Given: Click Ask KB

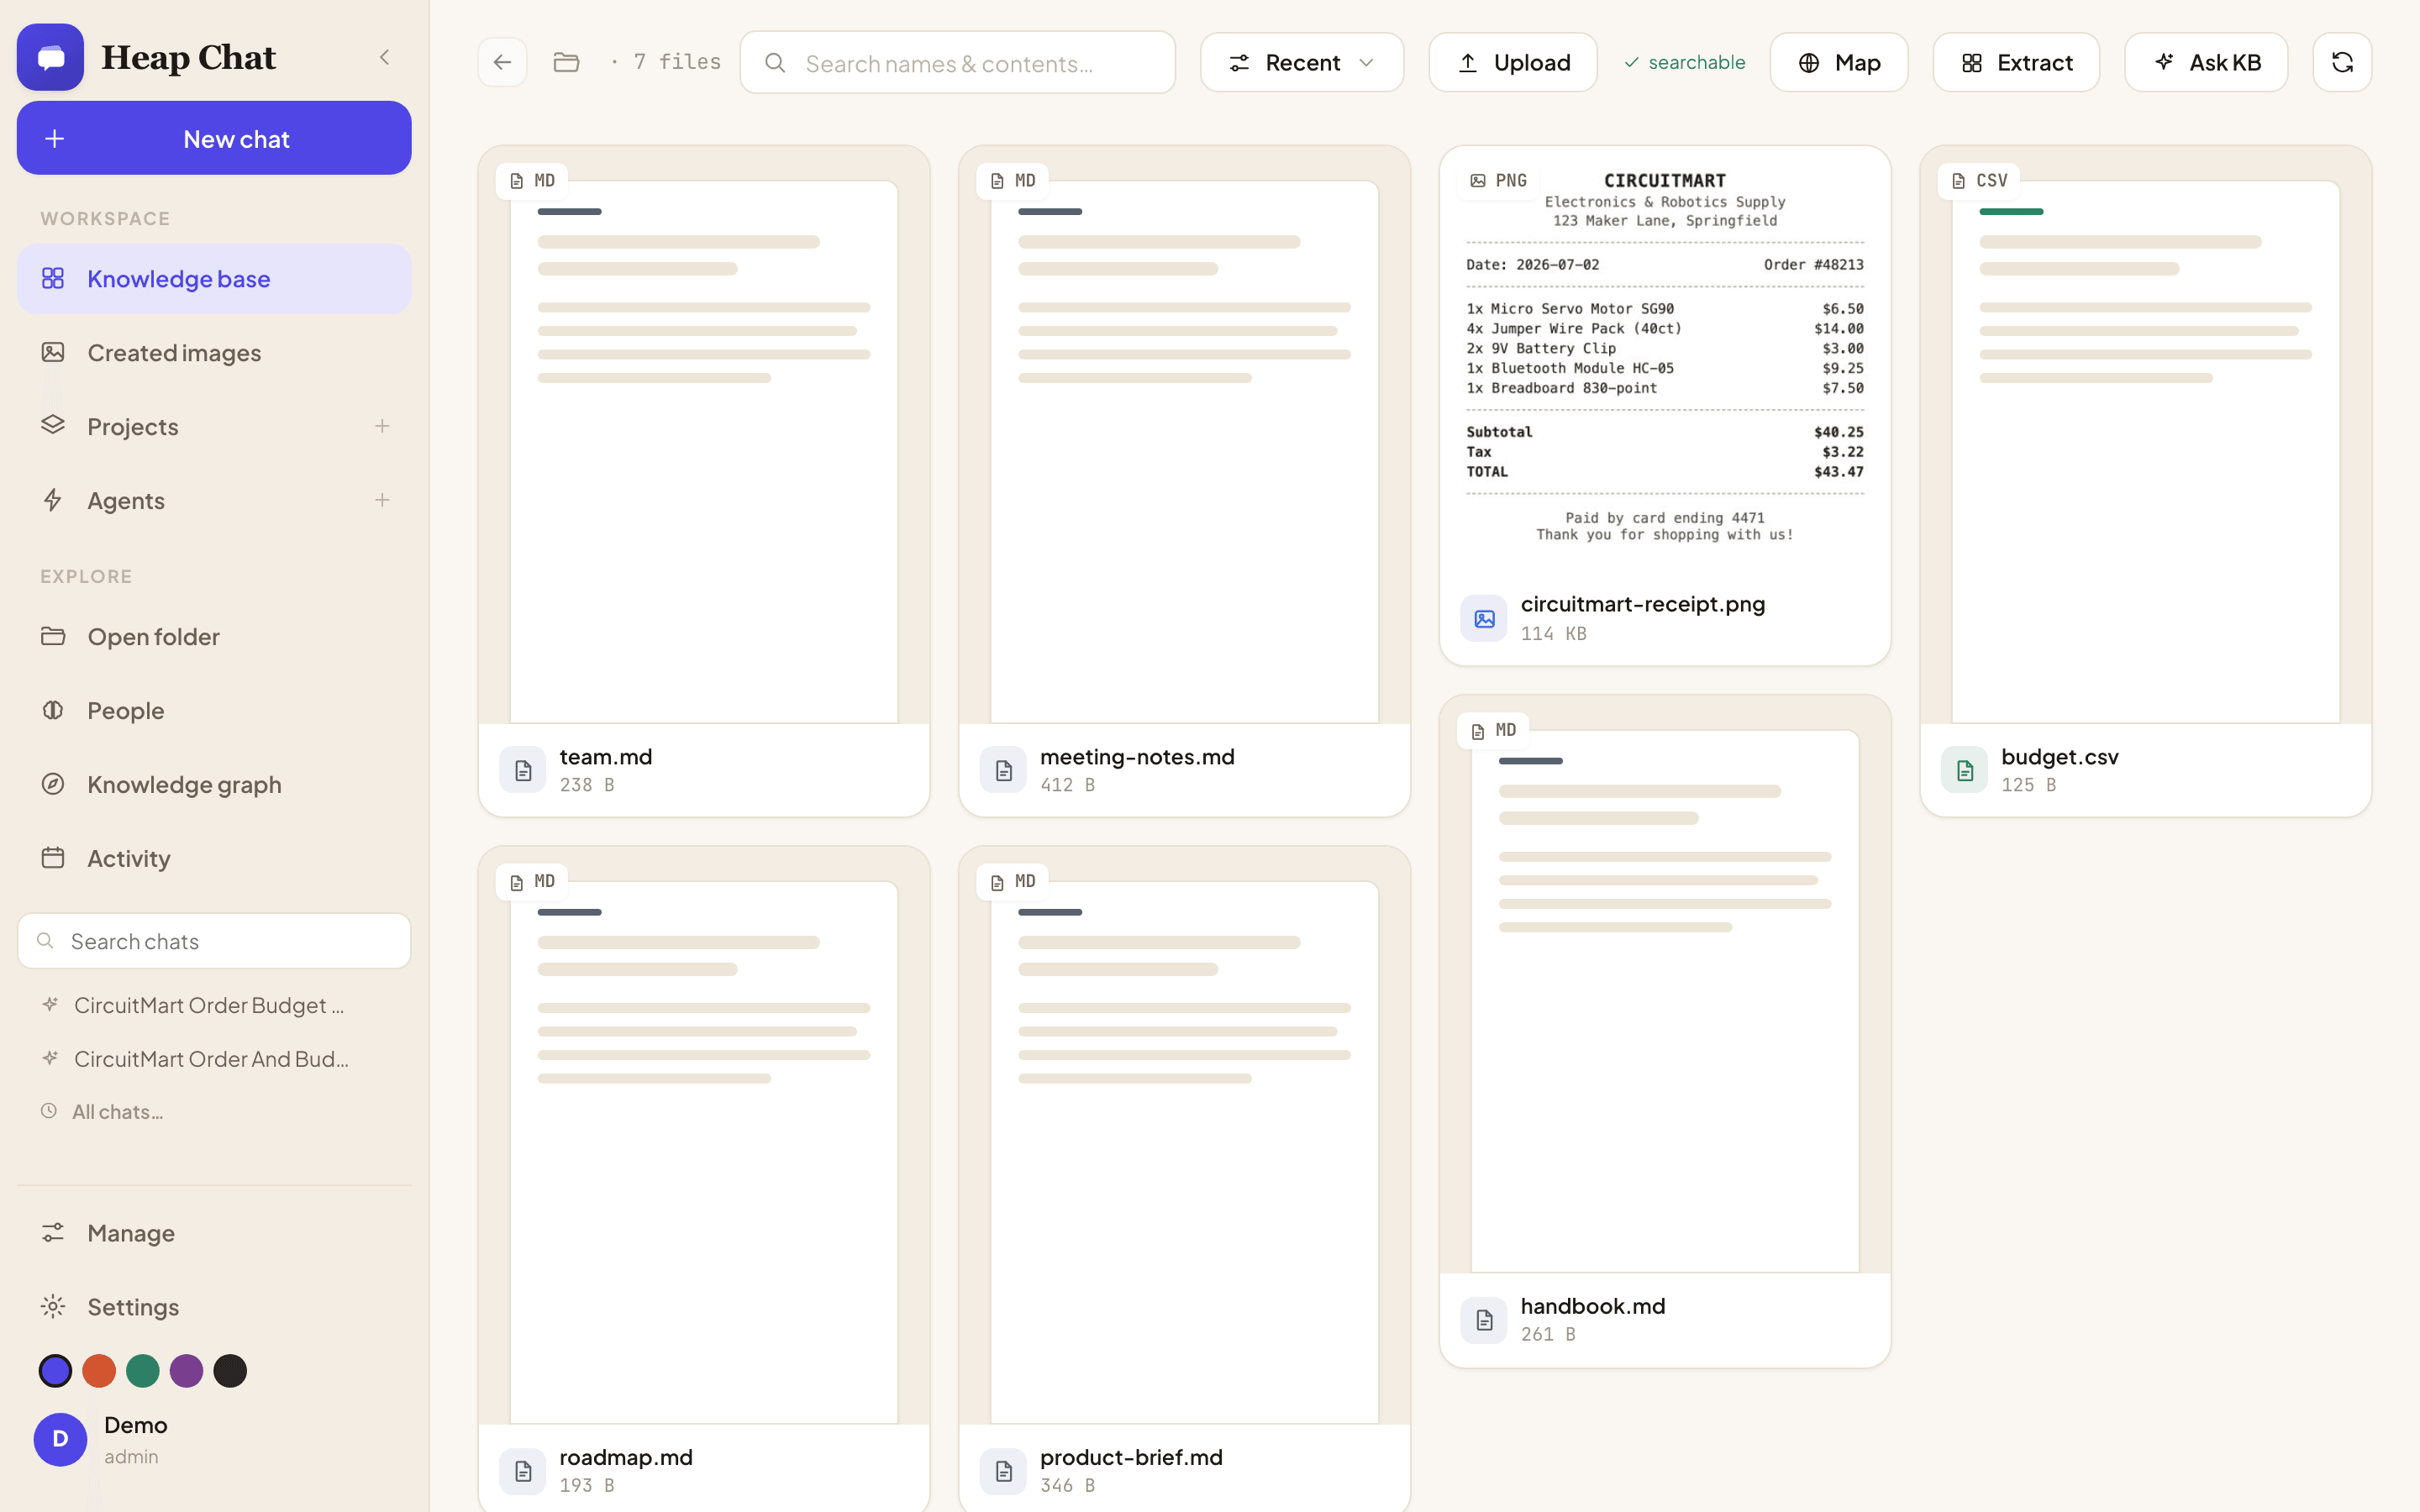Looking at the screenshot, I should pyautogui.click(x=2205, y=62).
